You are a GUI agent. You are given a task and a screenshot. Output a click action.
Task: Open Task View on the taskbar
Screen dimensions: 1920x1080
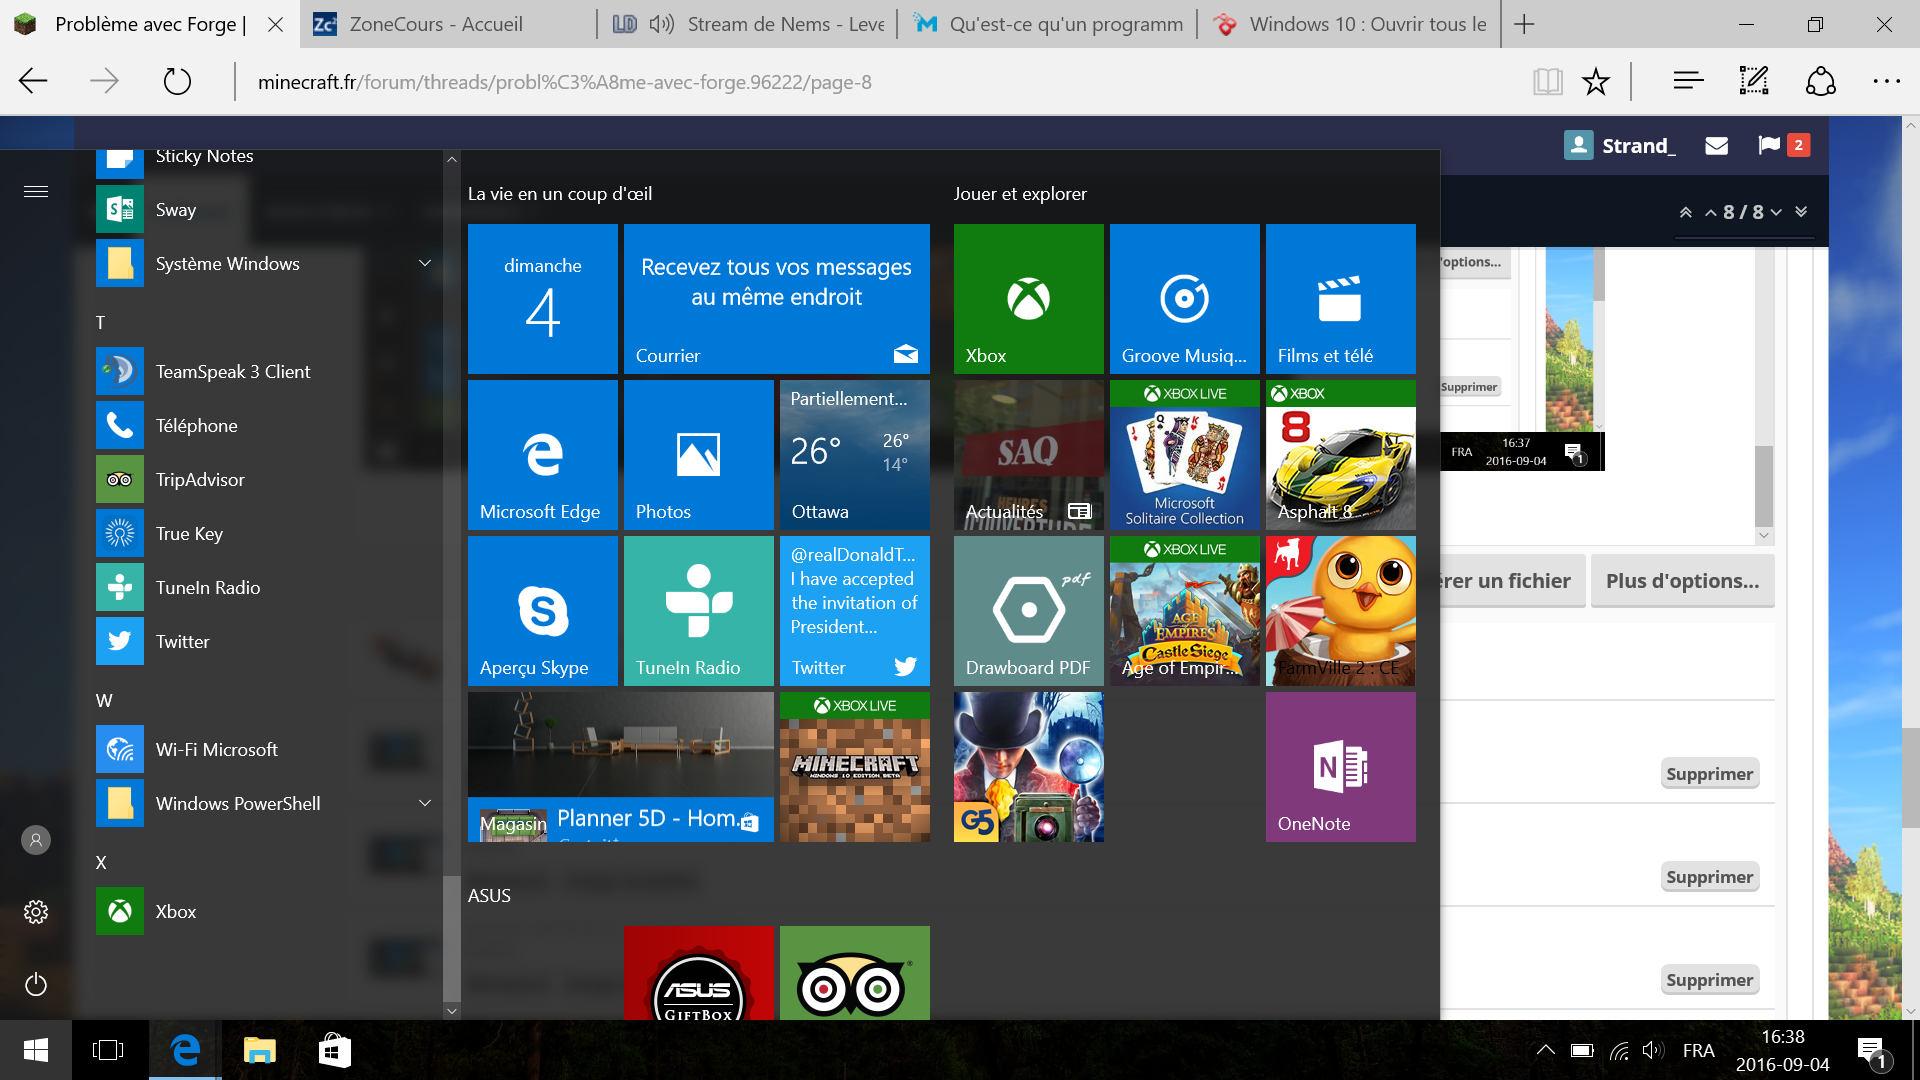108,1050
